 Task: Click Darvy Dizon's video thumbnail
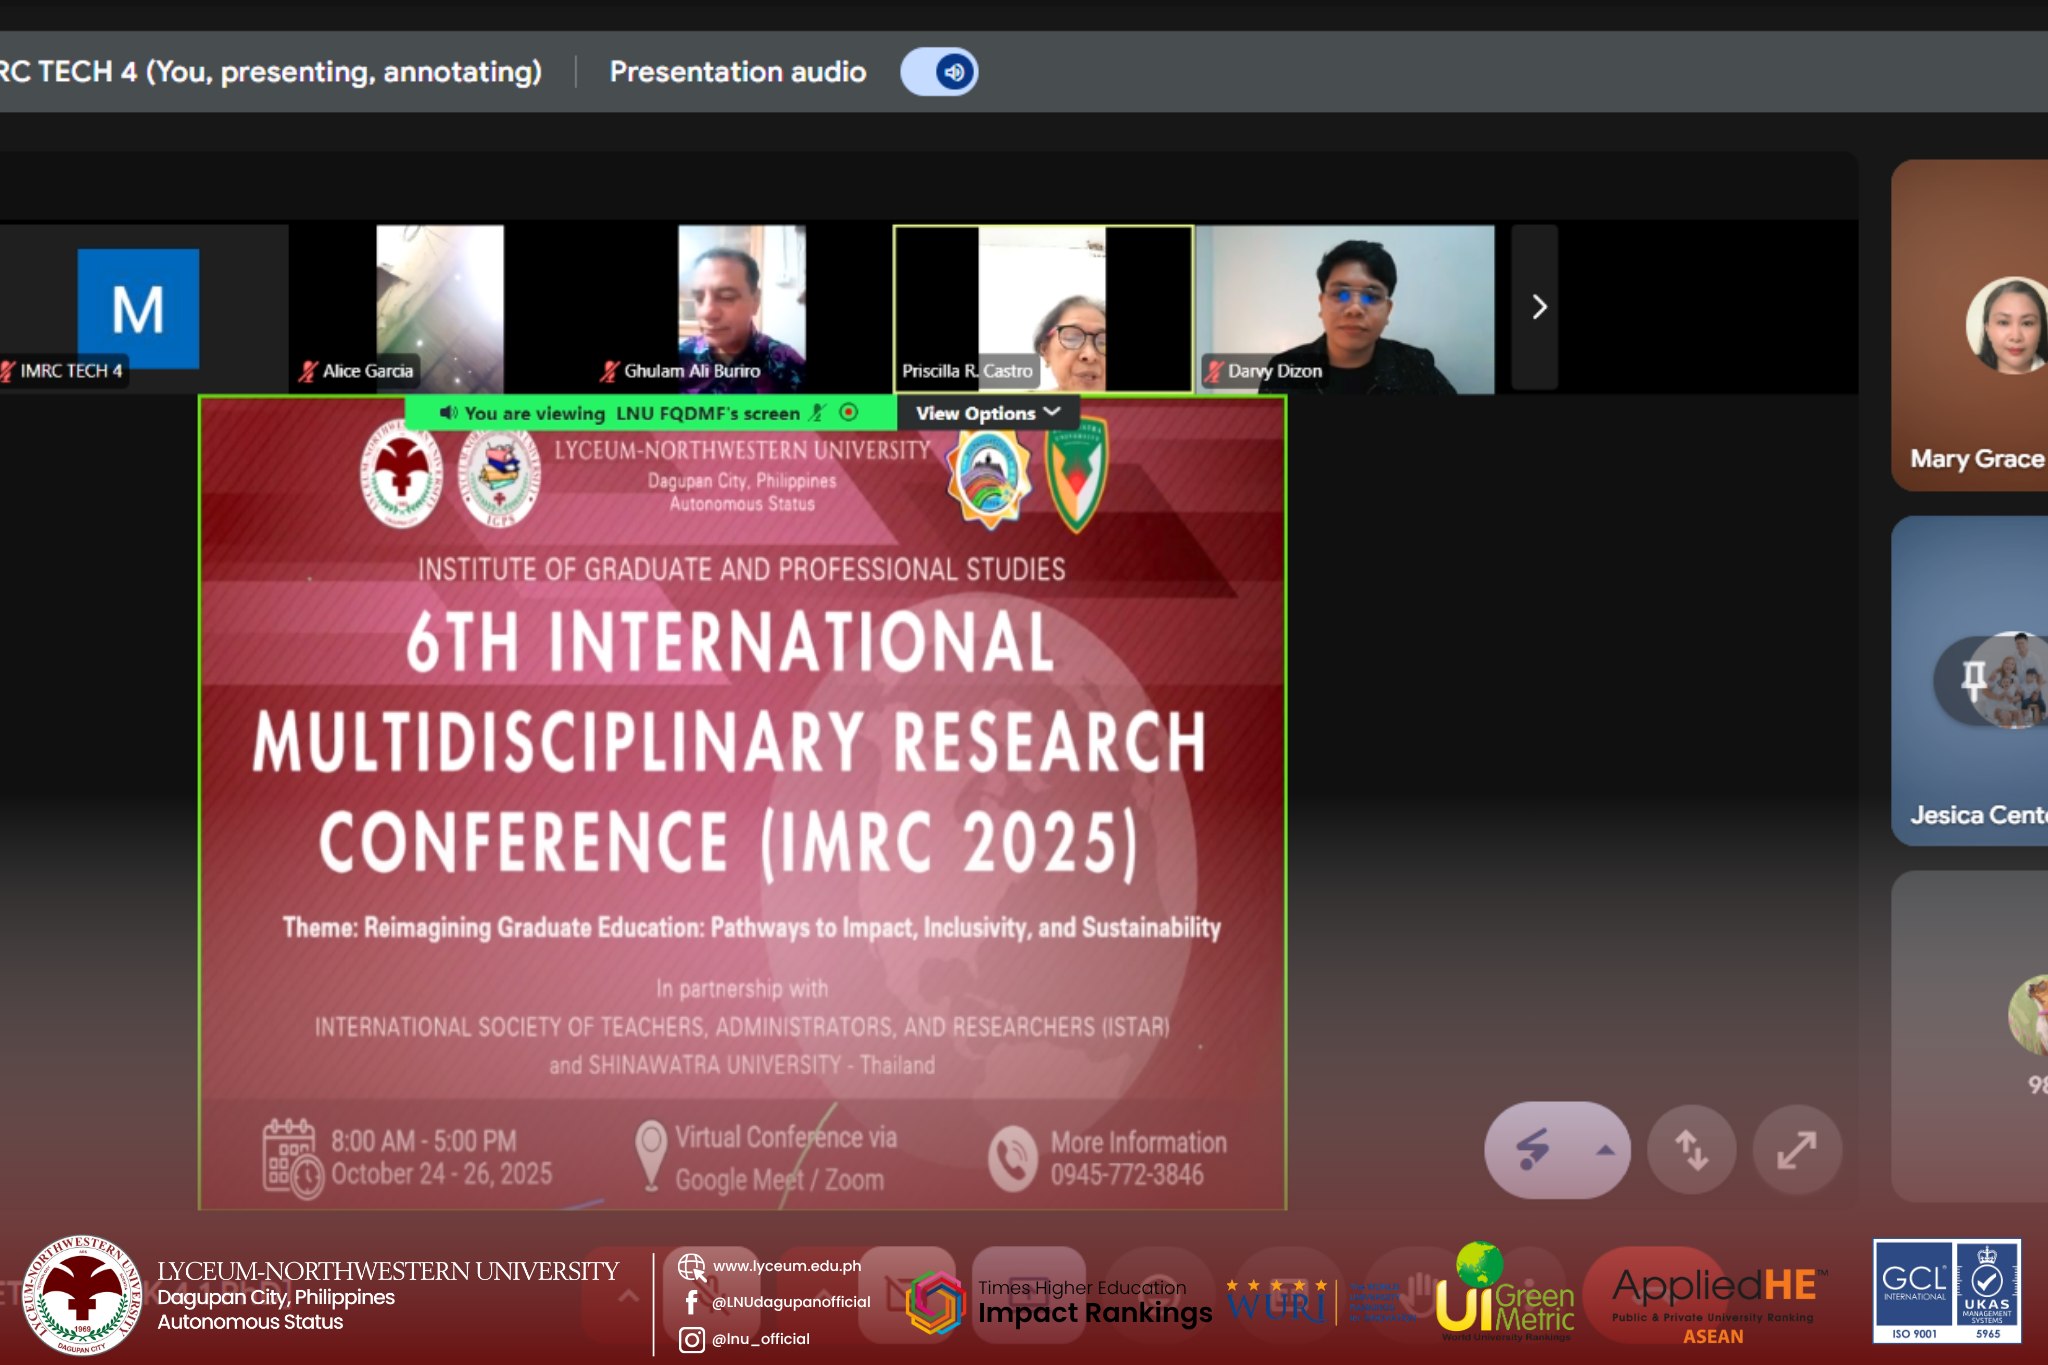point(1345,300)
